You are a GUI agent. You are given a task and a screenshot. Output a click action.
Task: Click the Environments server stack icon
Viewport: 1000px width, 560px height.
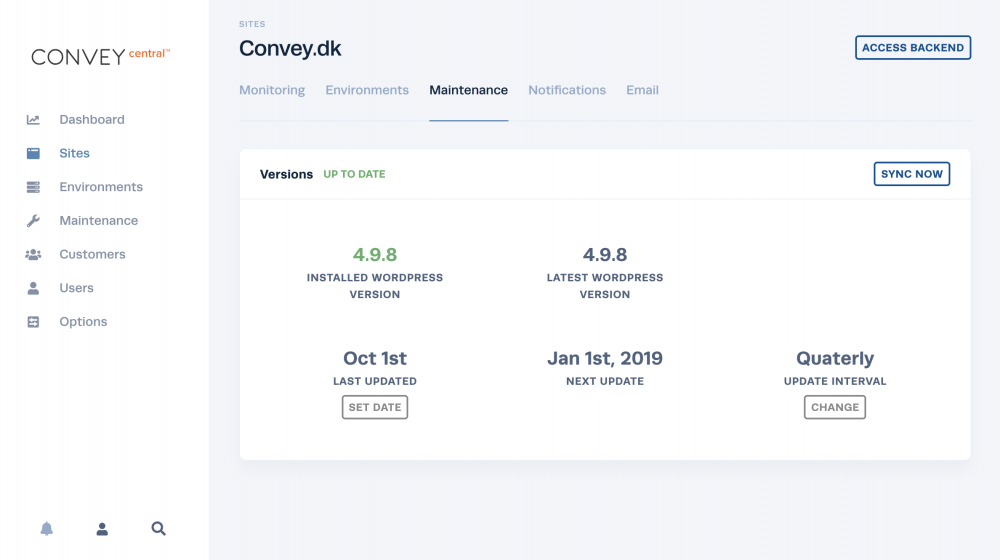[x=33, y=187]
